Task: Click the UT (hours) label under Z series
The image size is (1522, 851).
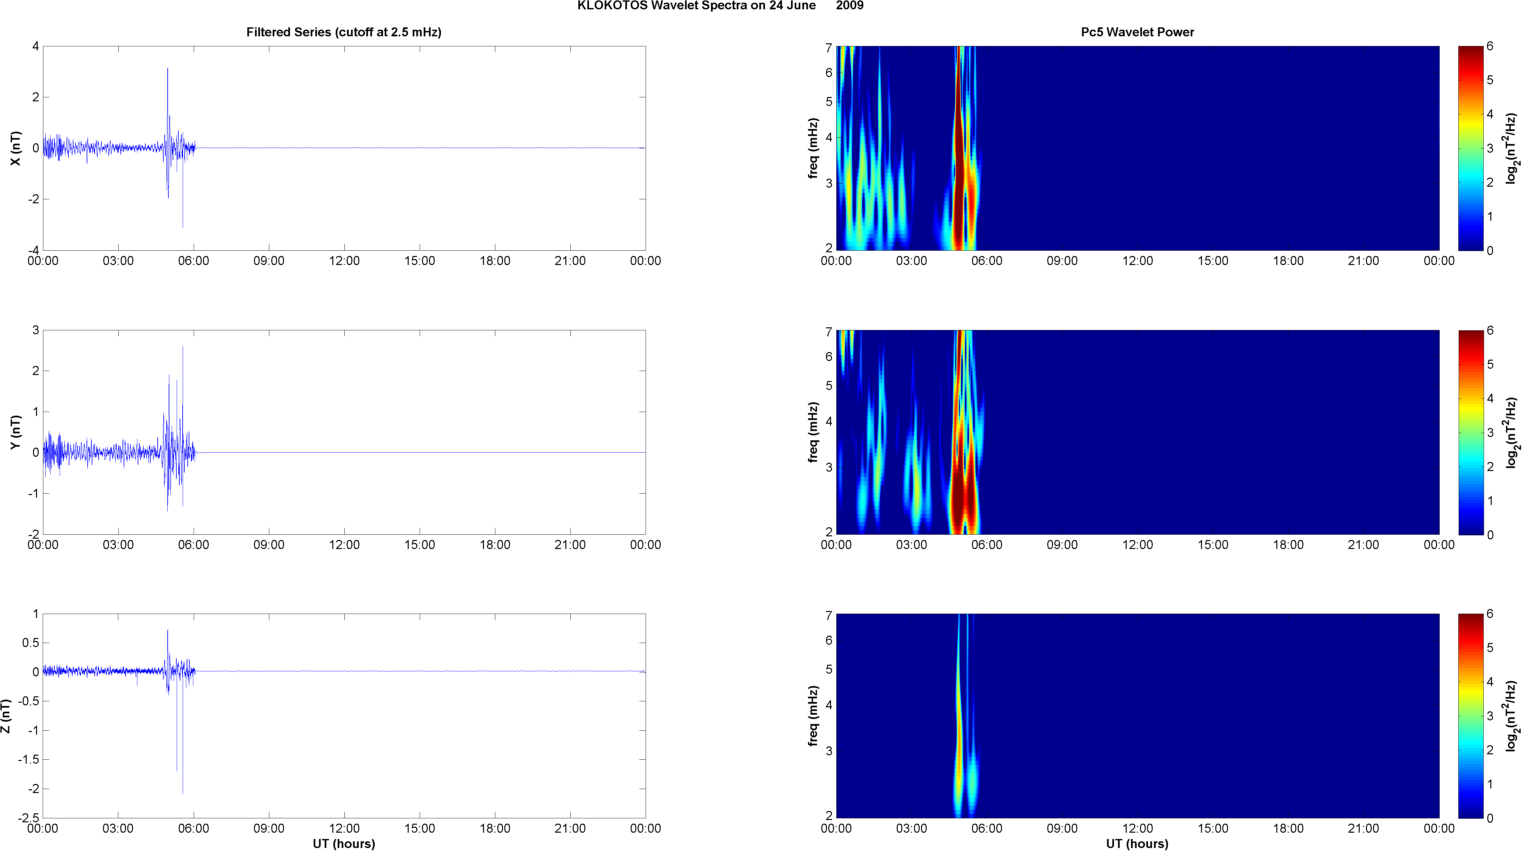Action: [x=344, y=844]
